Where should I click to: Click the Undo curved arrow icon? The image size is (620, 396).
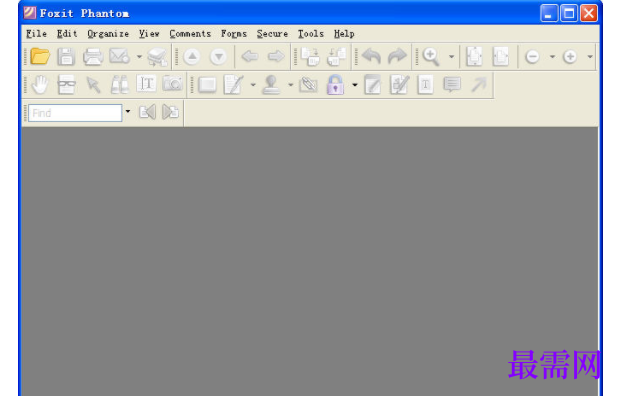[371, 56]
